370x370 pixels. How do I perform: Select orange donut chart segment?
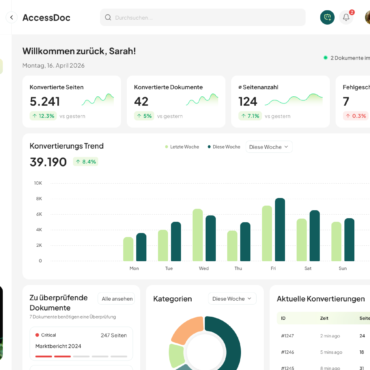(187, 330)
